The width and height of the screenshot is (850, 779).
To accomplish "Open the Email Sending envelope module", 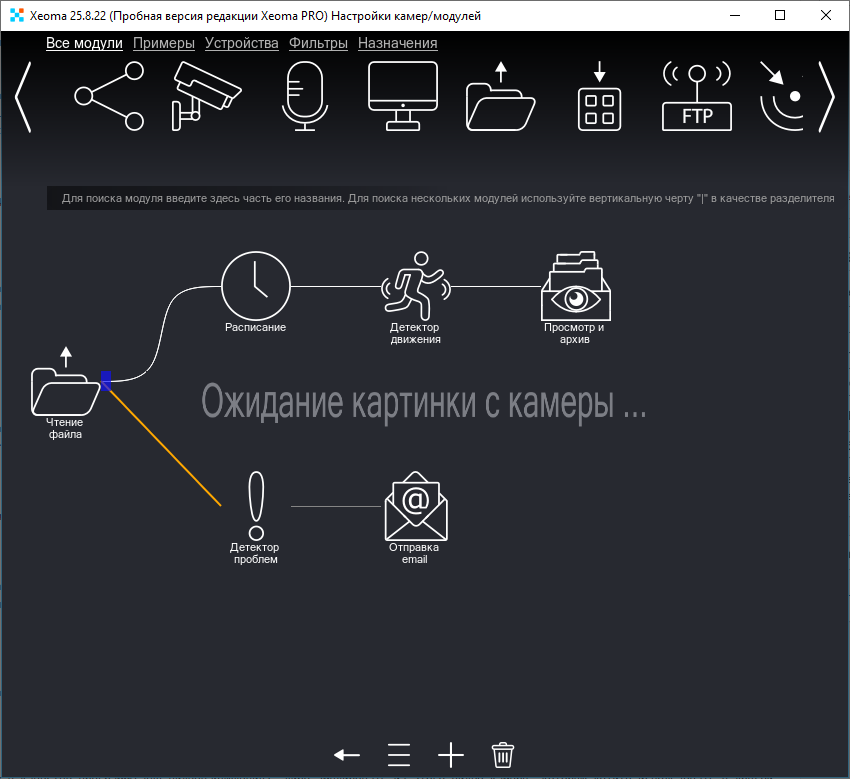I will pyautogui.click(x=415, y=507).
